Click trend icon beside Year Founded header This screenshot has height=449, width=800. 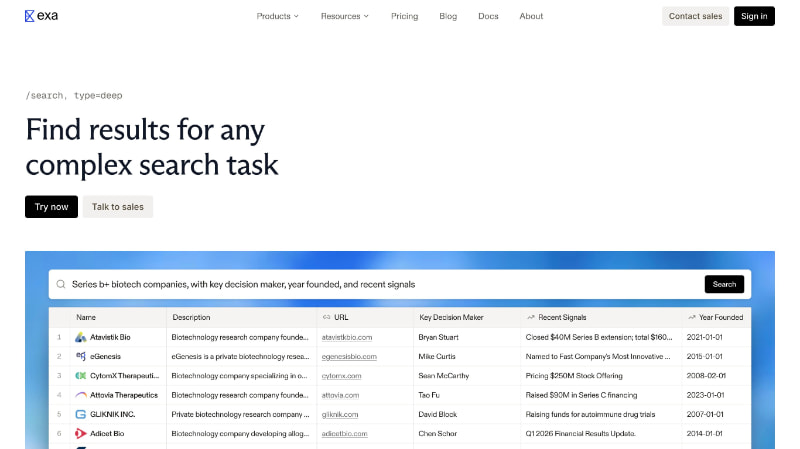[x=692, y=317]
